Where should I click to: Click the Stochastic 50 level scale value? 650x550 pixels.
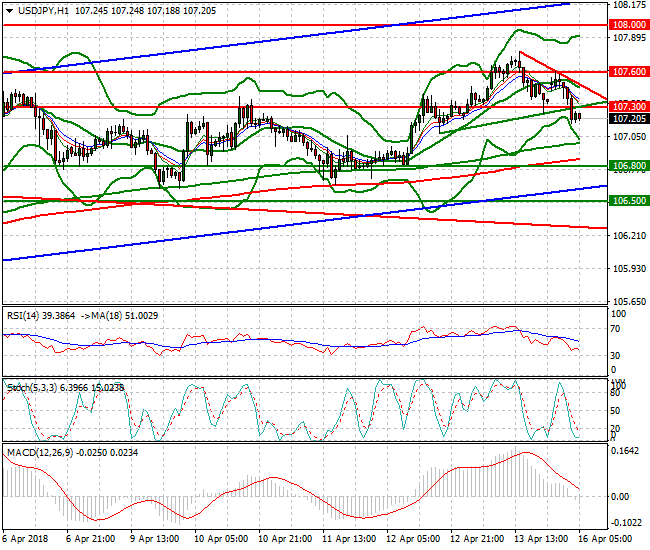click(616, 411)
